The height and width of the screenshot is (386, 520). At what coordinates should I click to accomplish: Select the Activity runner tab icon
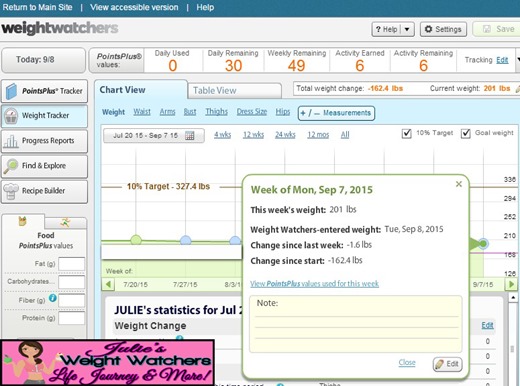pos(65,222)
